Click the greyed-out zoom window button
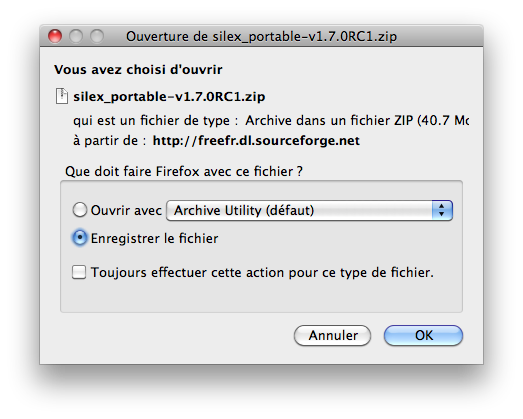 coord(97,36)
